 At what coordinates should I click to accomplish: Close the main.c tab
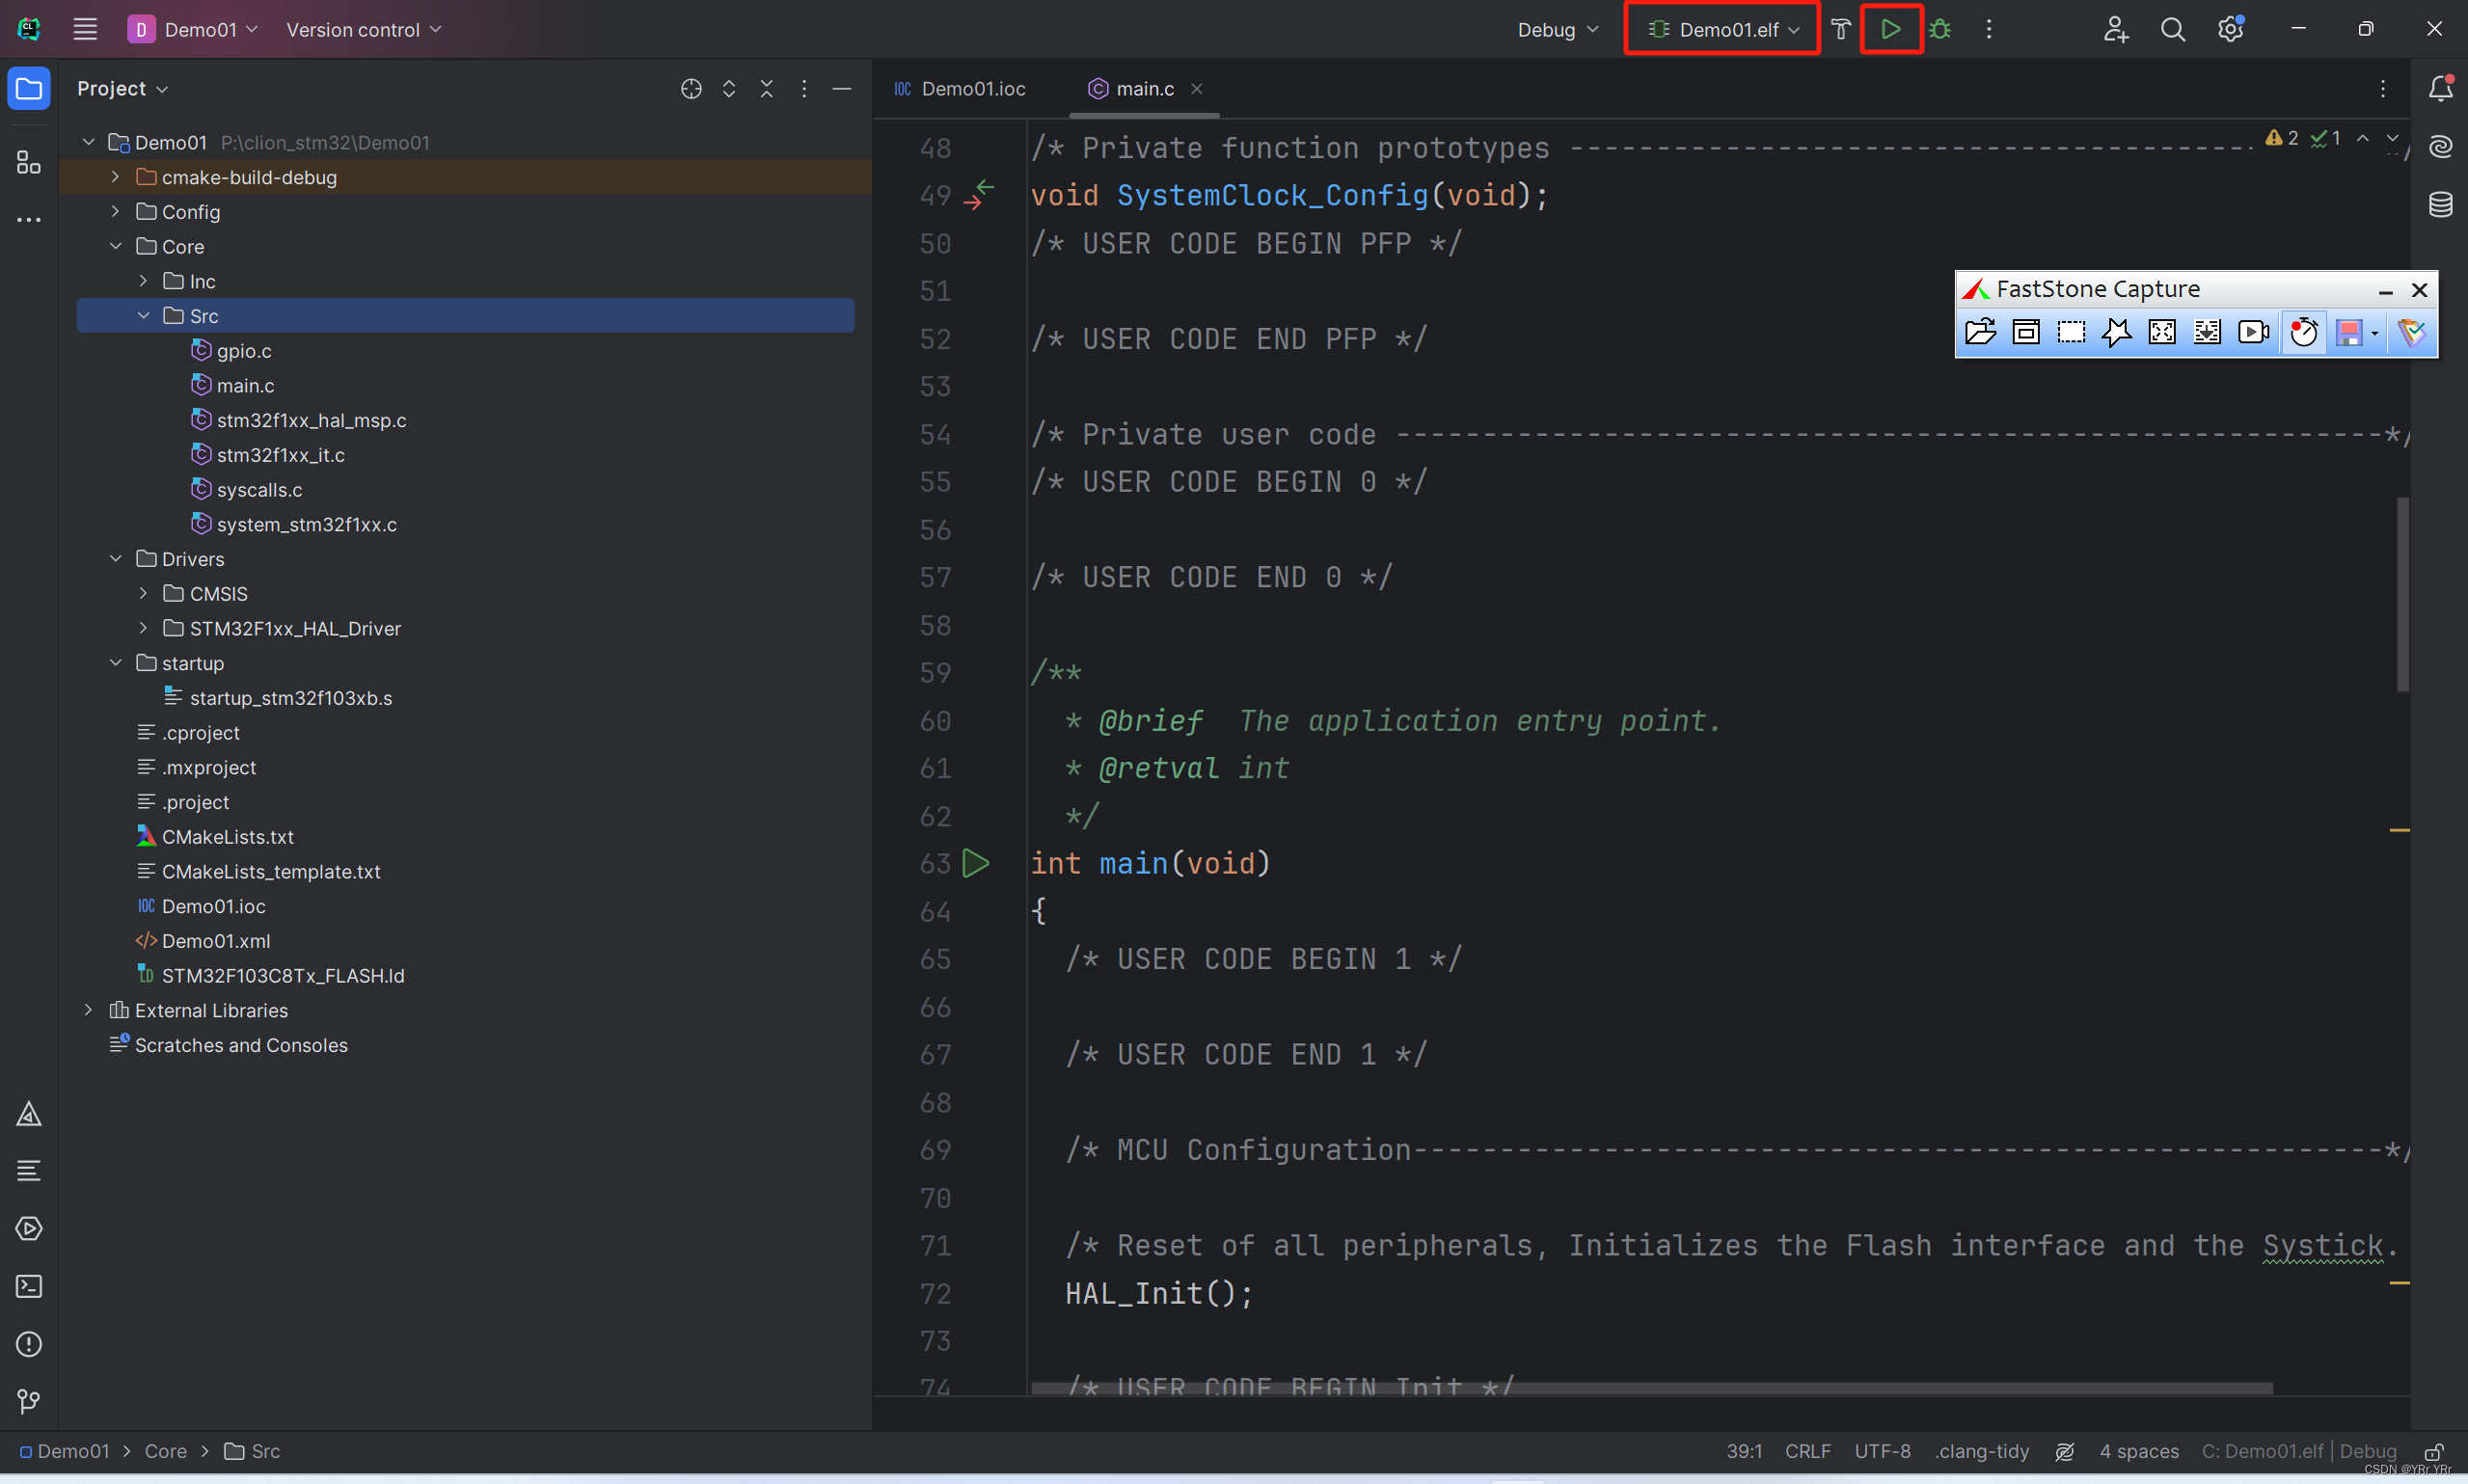tap(1196, 89)
